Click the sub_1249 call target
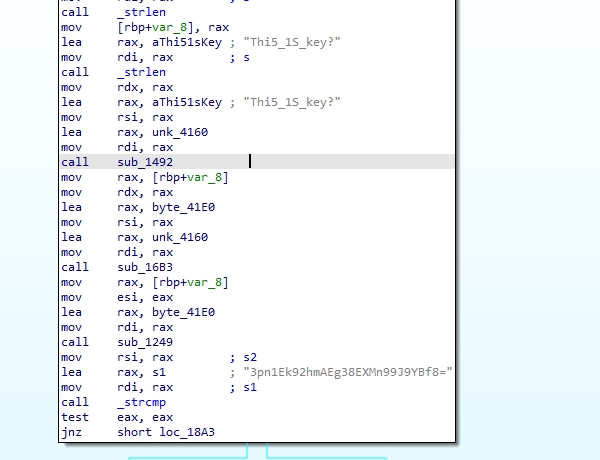 145,342
